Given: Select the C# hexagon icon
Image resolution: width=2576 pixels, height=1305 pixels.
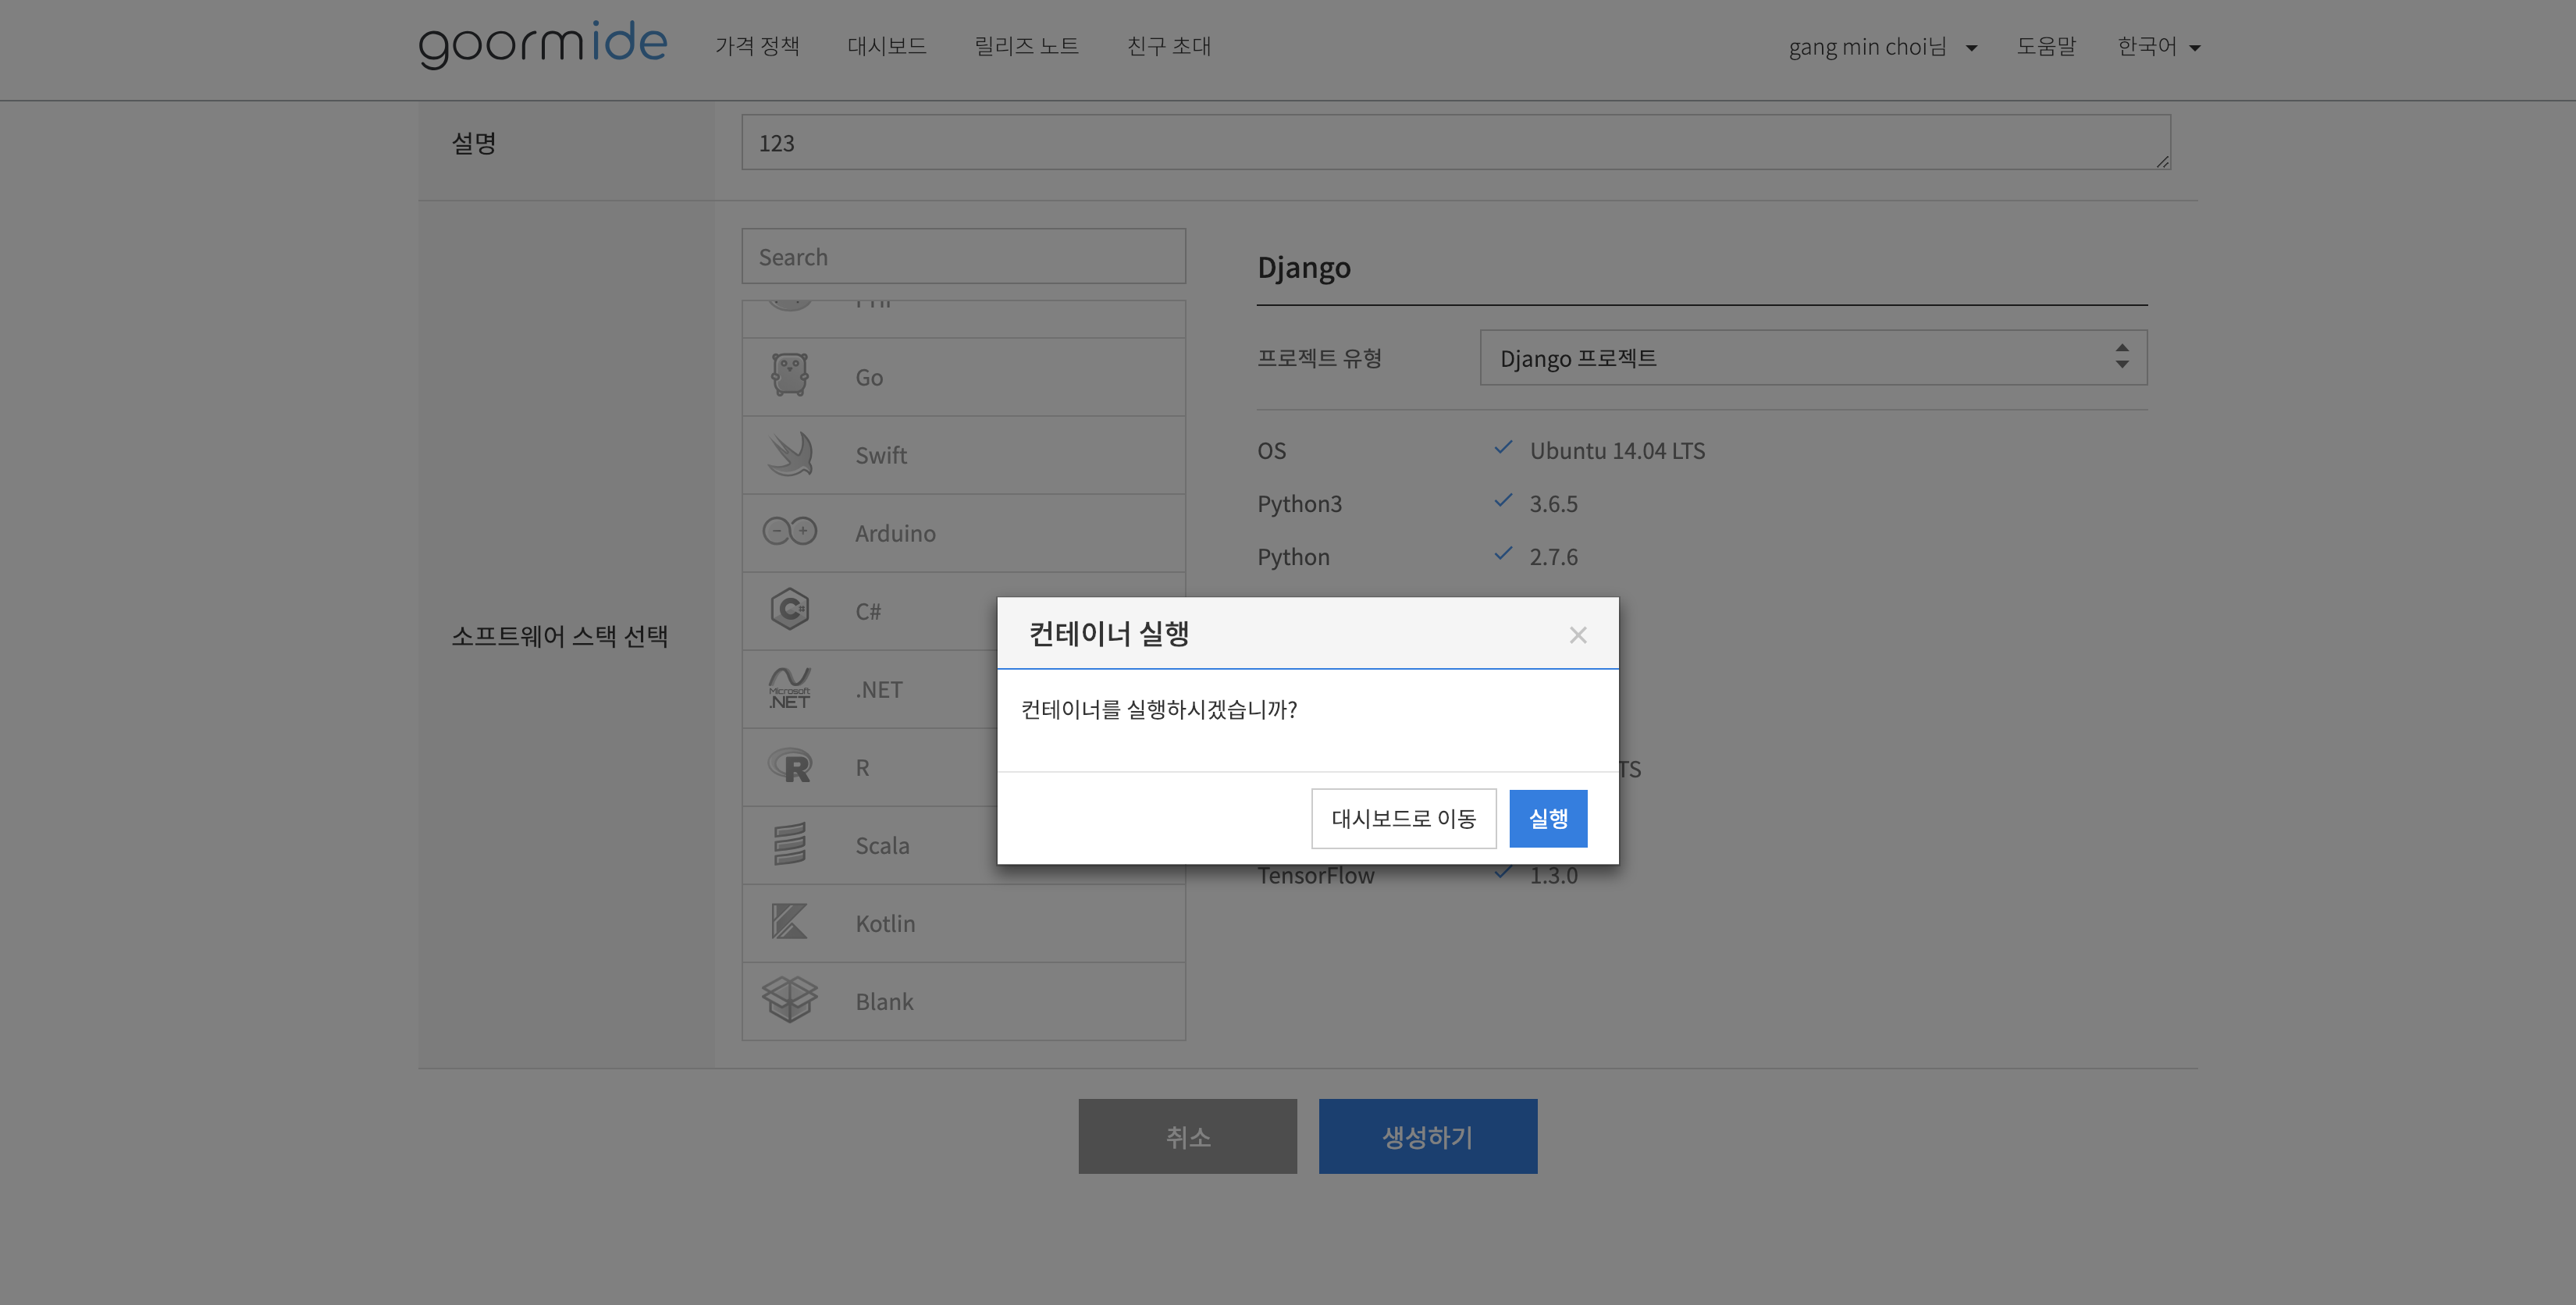Looking at the screenshot, I should (x=789, y=609).
